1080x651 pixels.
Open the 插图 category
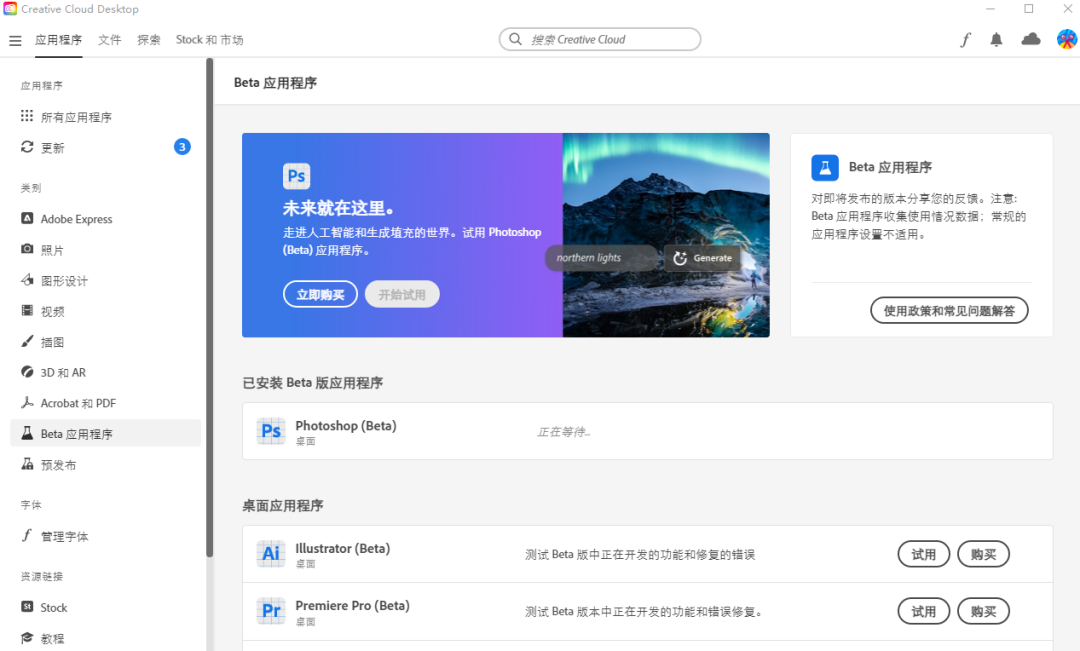(x=50, y=341)
